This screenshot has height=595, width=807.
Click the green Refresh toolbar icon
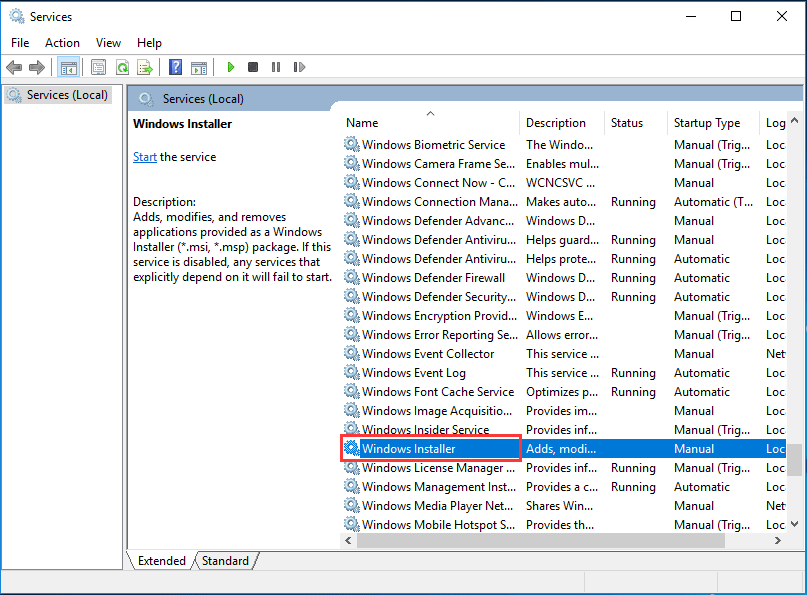tap(122, 67)
